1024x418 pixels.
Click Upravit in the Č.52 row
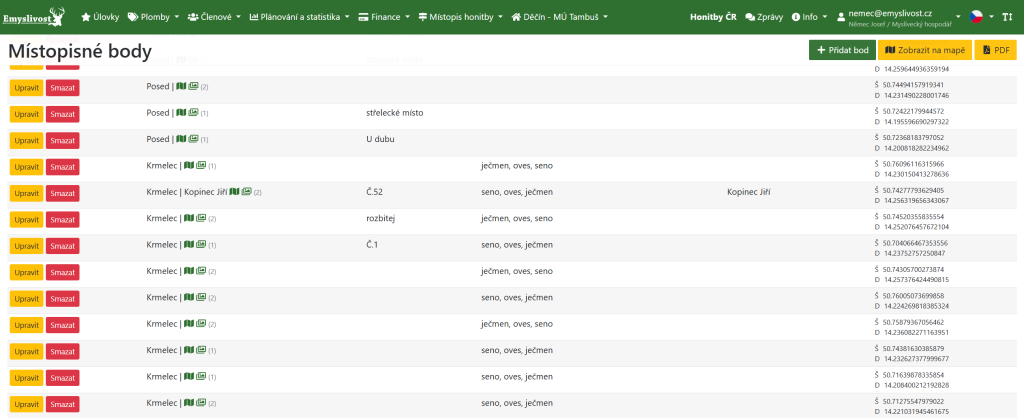click(x=27, y=193)
